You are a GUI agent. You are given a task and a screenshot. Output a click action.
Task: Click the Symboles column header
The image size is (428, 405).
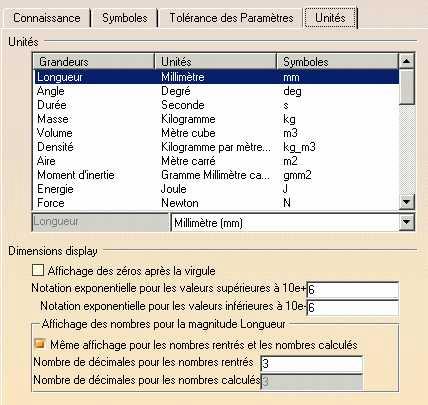point(337,62)
